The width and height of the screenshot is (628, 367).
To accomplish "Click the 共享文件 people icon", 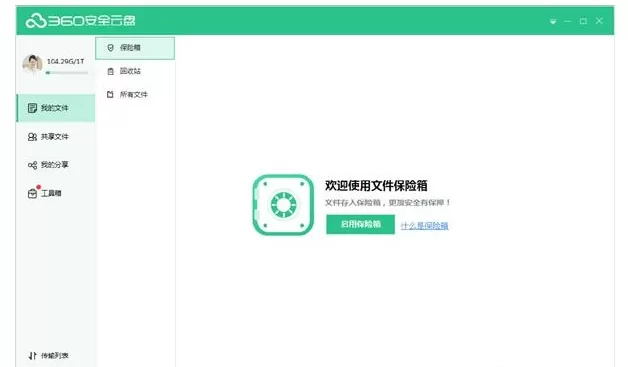I will pos(32,137).
